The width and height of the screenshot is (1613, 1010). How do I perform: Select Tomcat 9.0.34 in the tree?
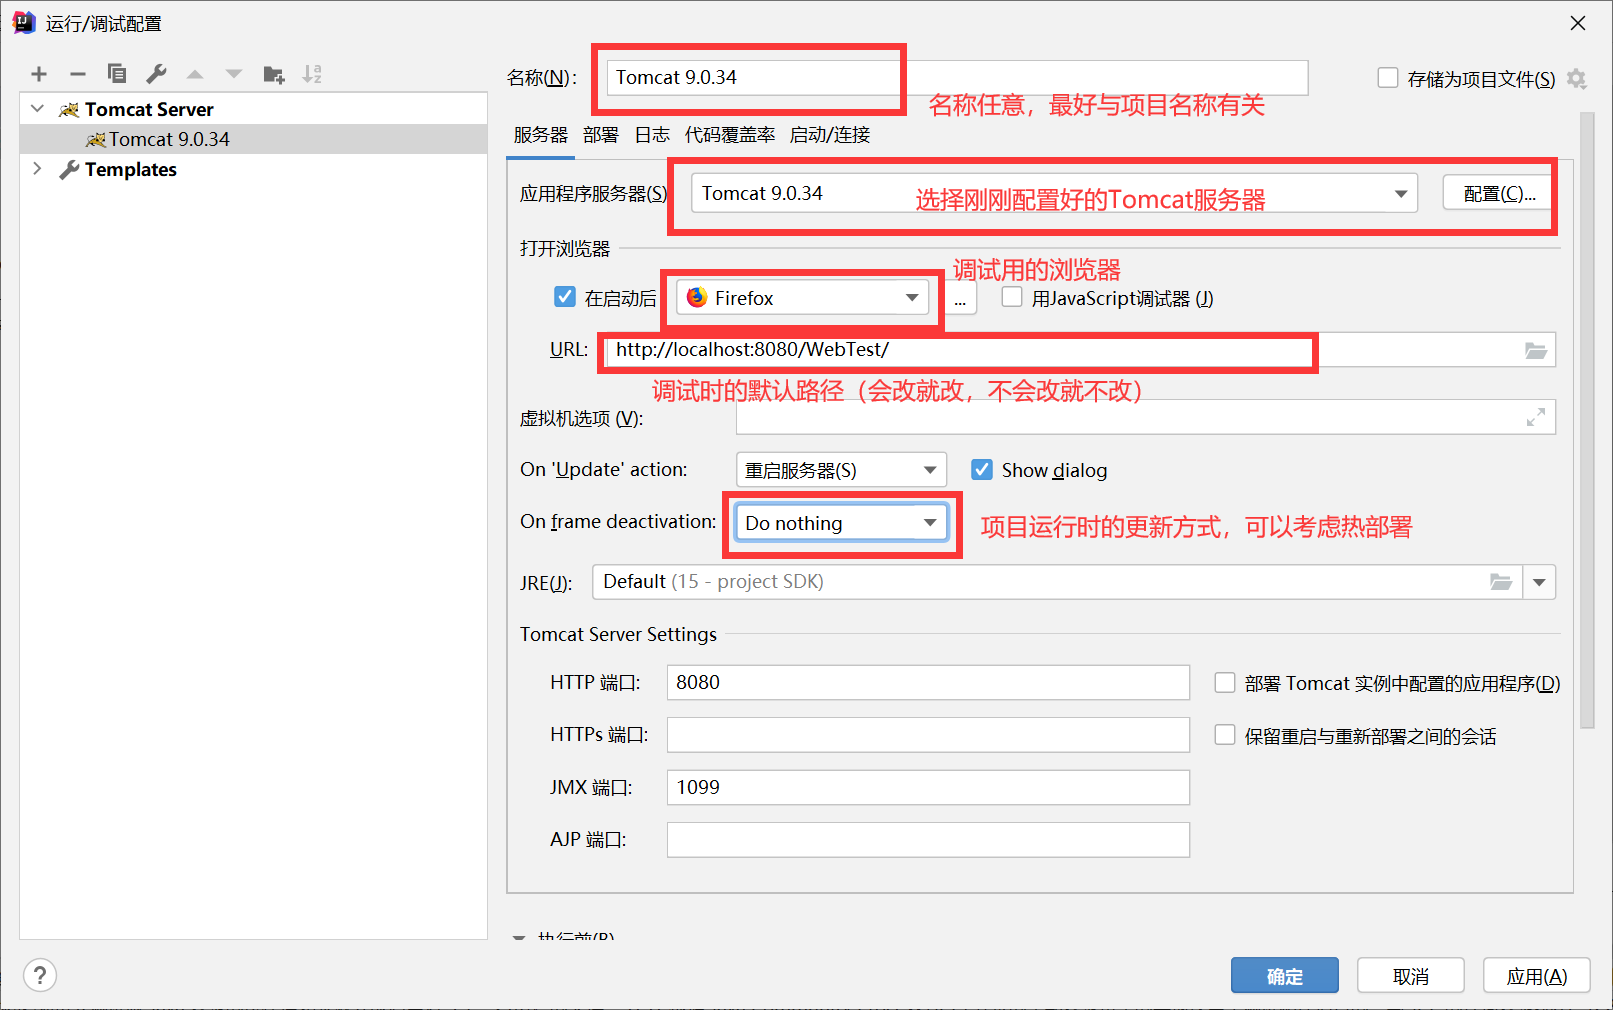click(x=168, y=139)
